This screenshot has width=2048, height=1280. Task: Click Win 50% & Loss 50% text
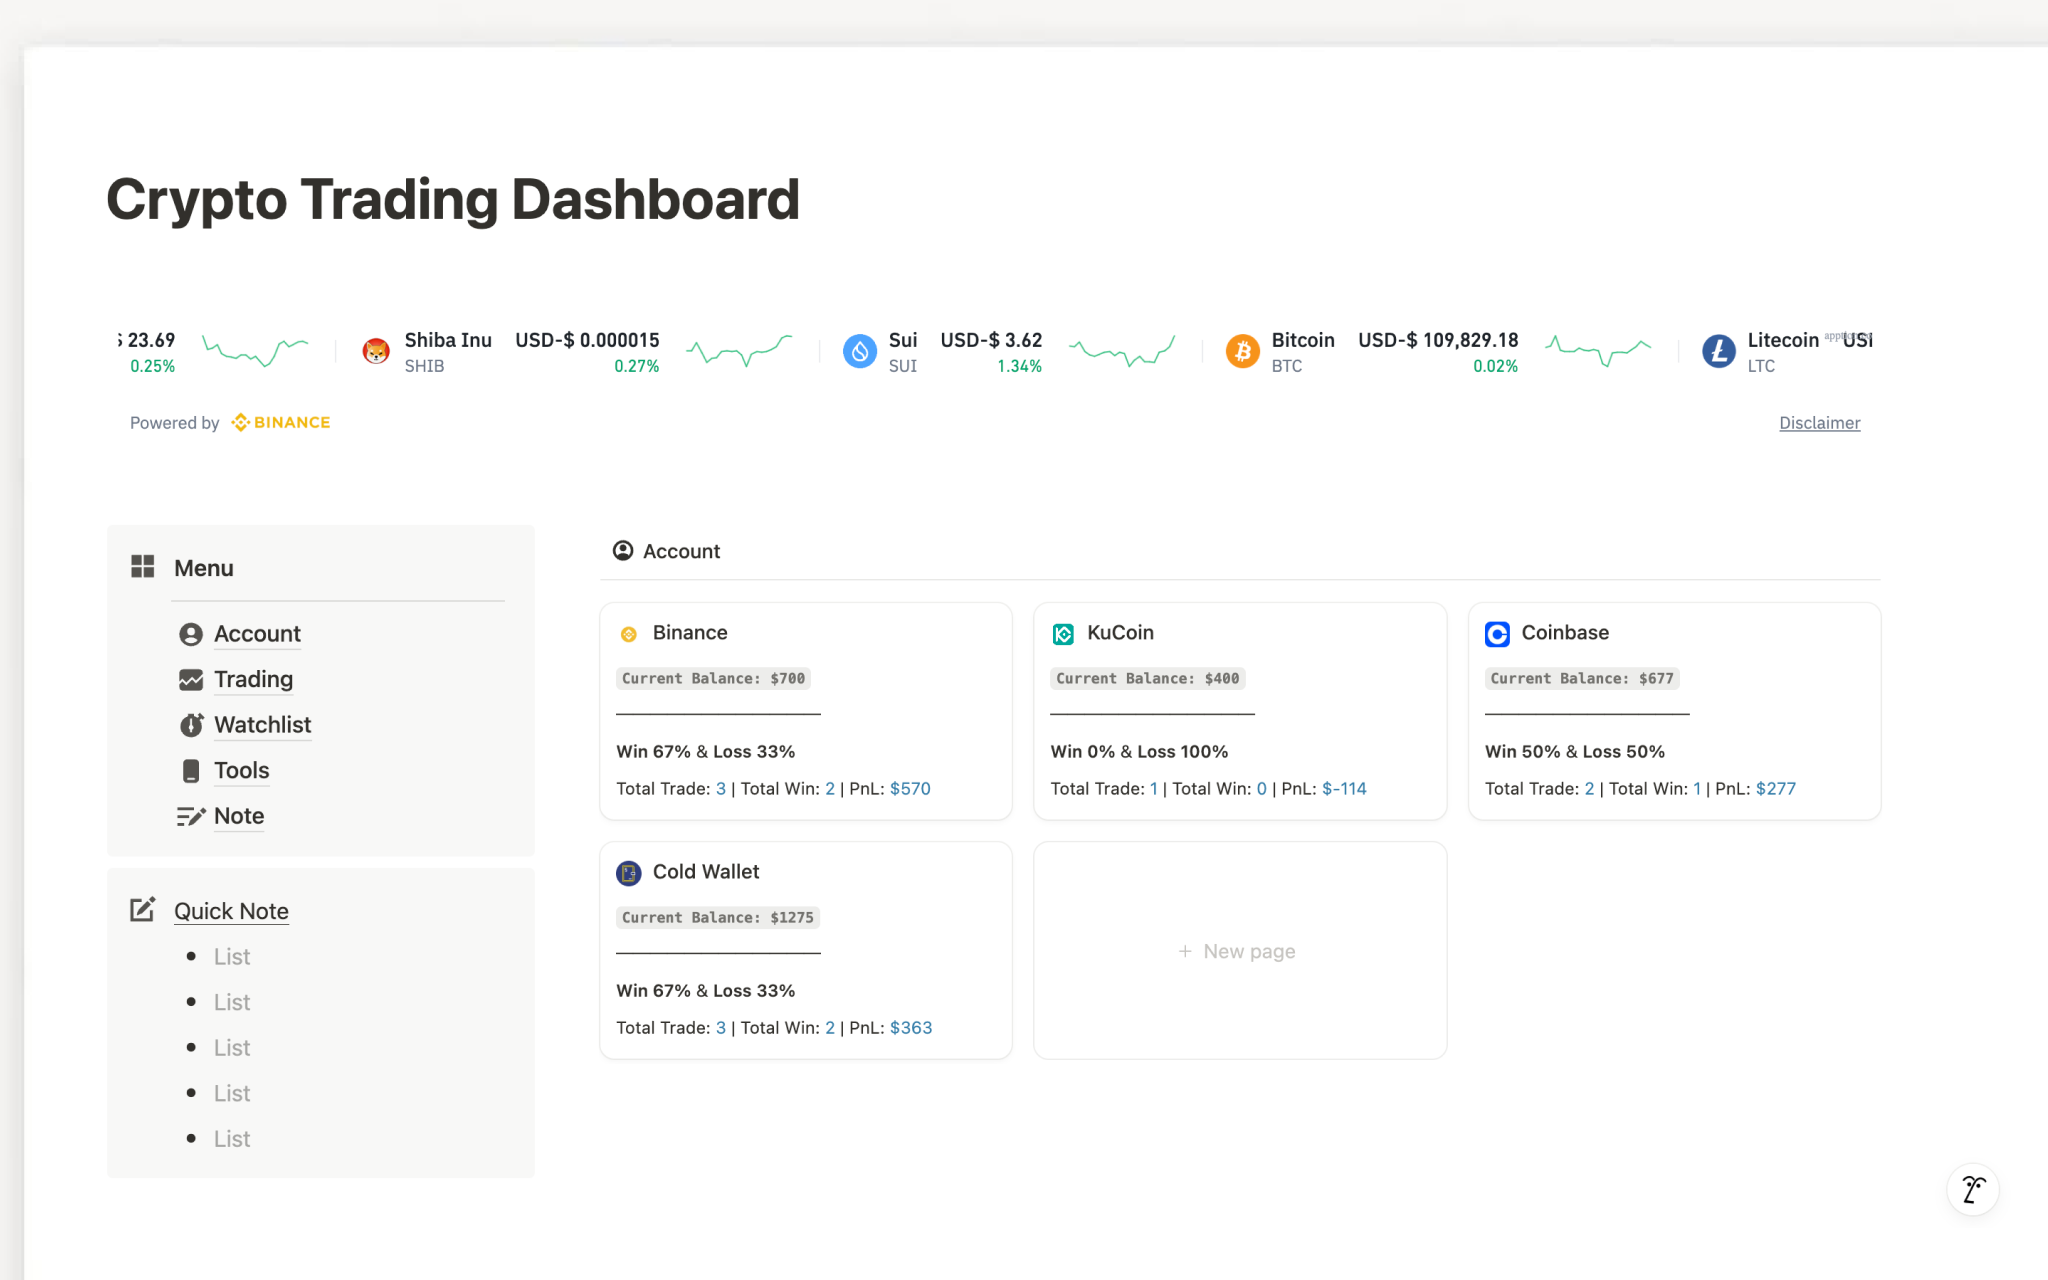pyautogui.click(x=1575, y=751)
